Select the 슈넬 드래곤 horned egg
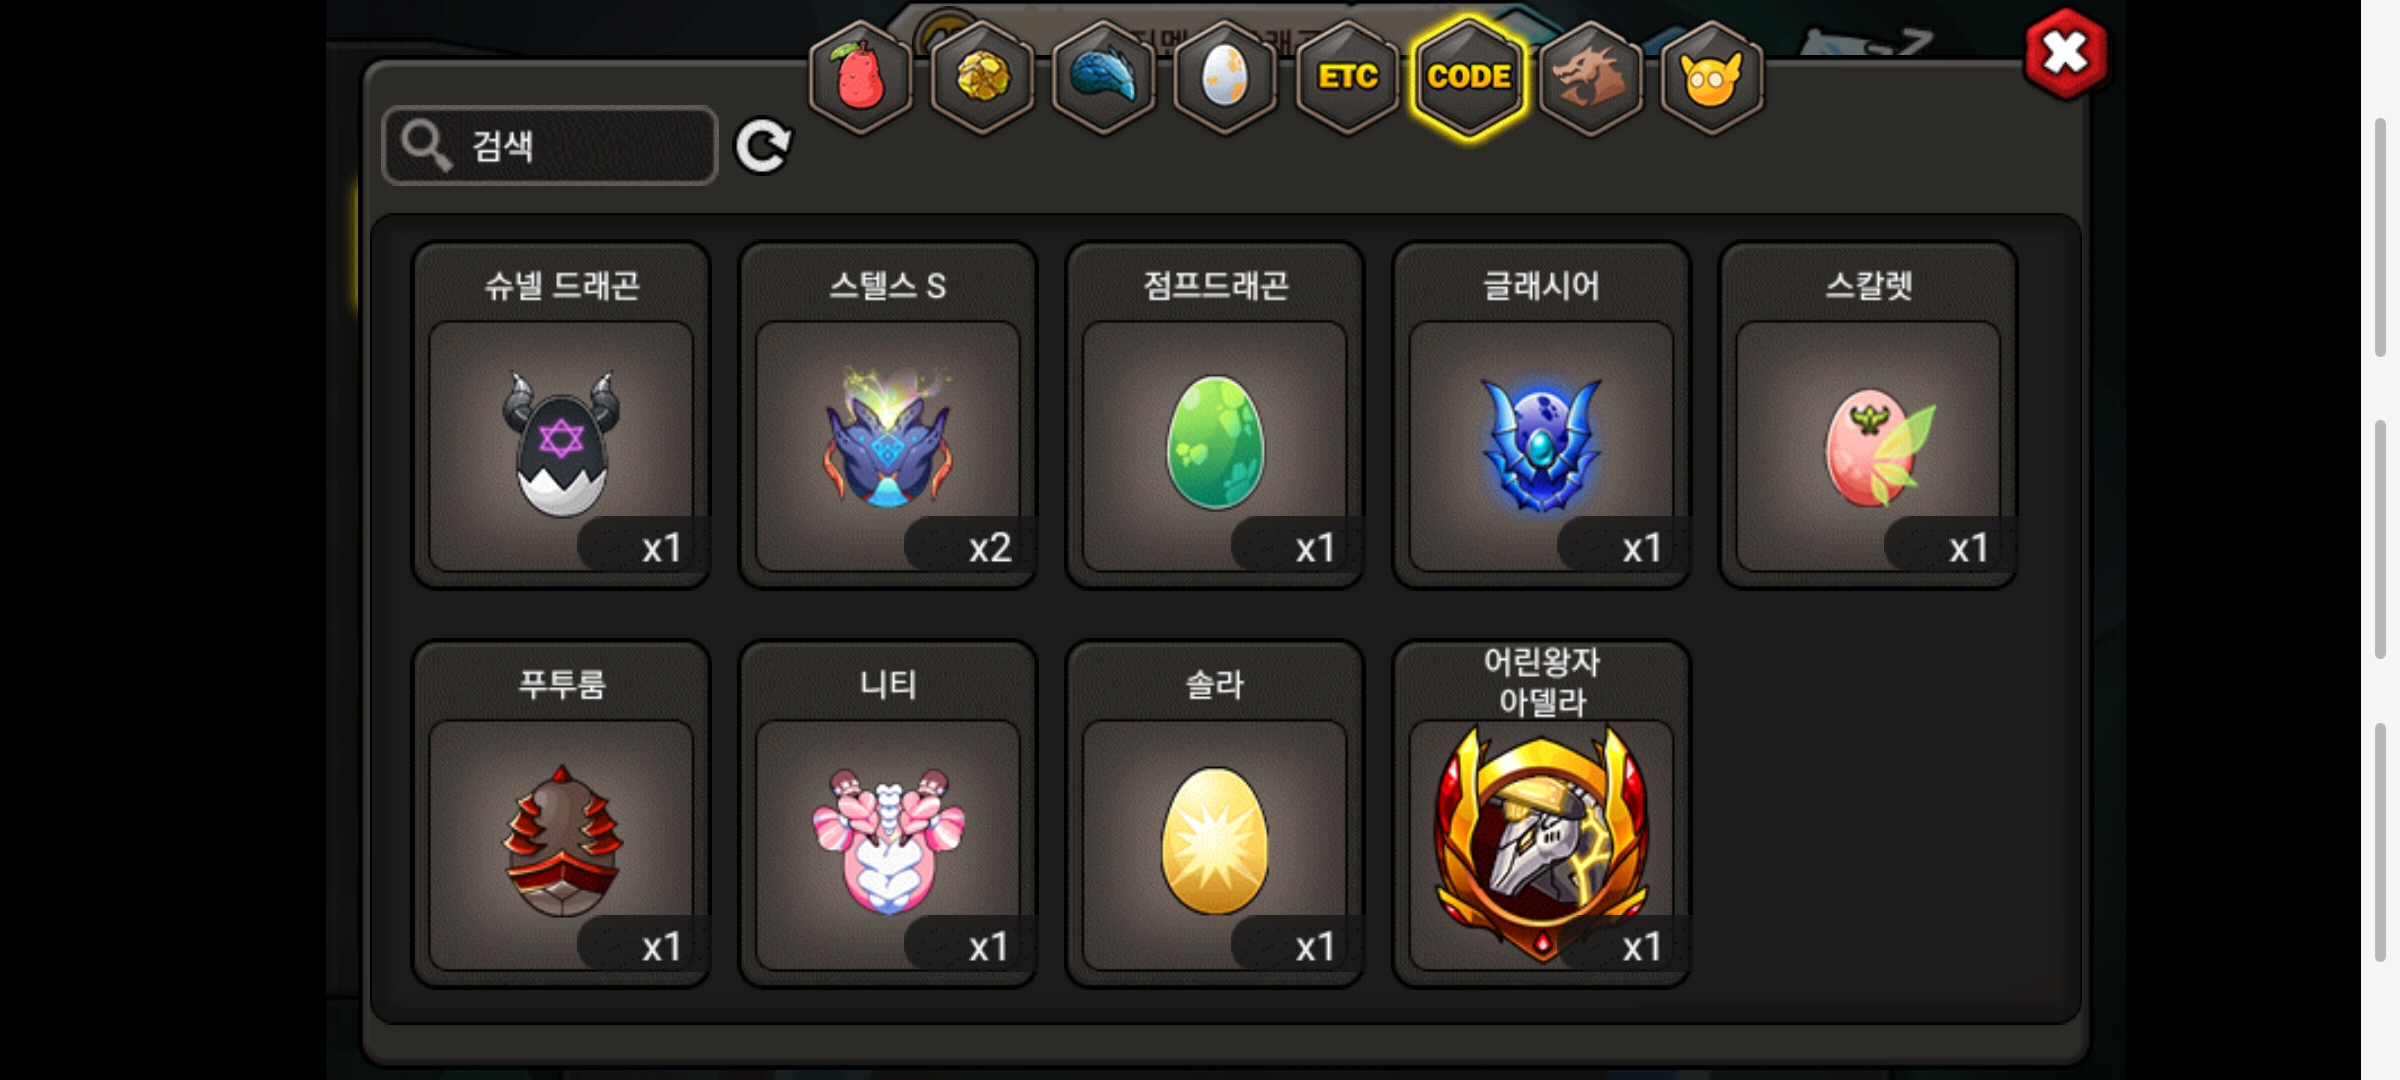 (561, 415)
